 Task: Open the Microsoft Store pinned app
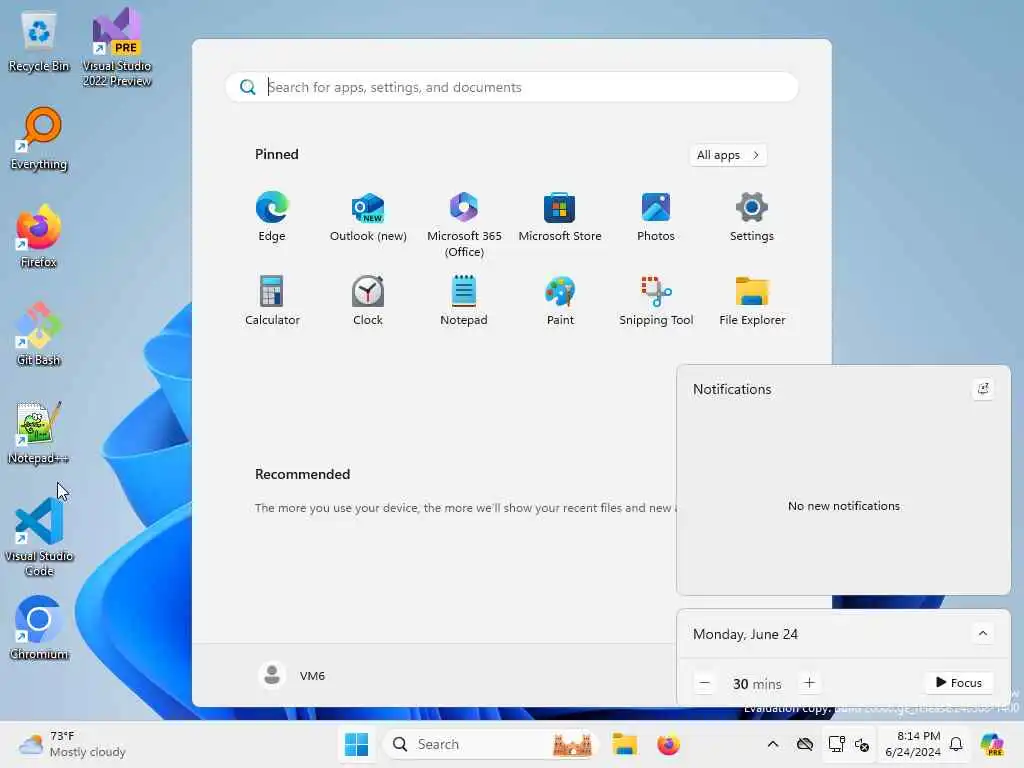click(560, 217)
